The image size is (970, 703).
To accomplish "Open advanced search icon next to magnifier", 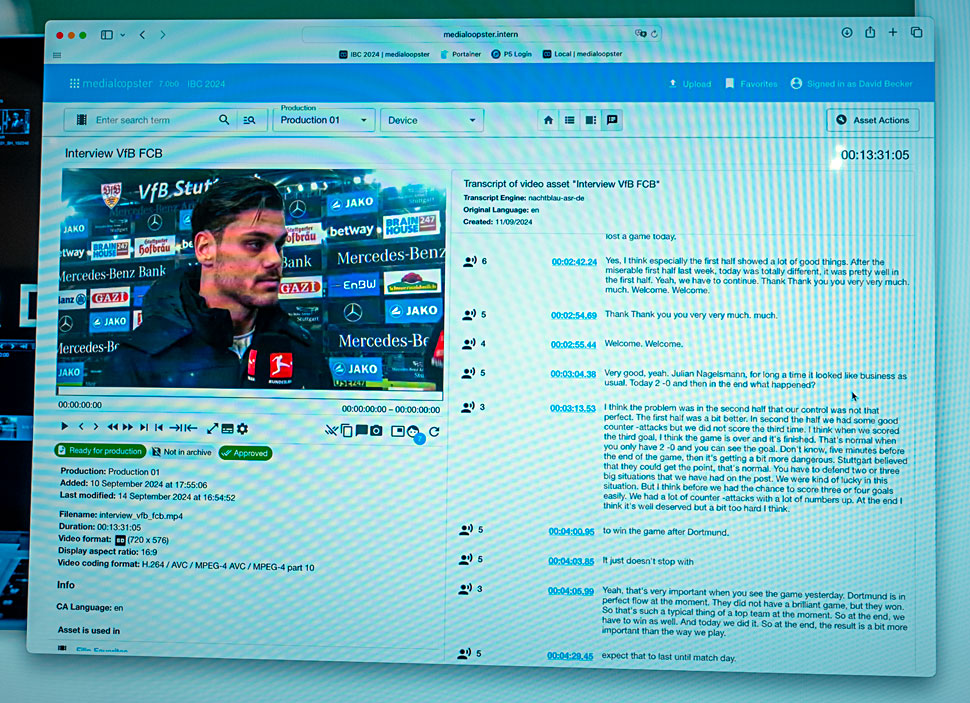I will [249, 120].
